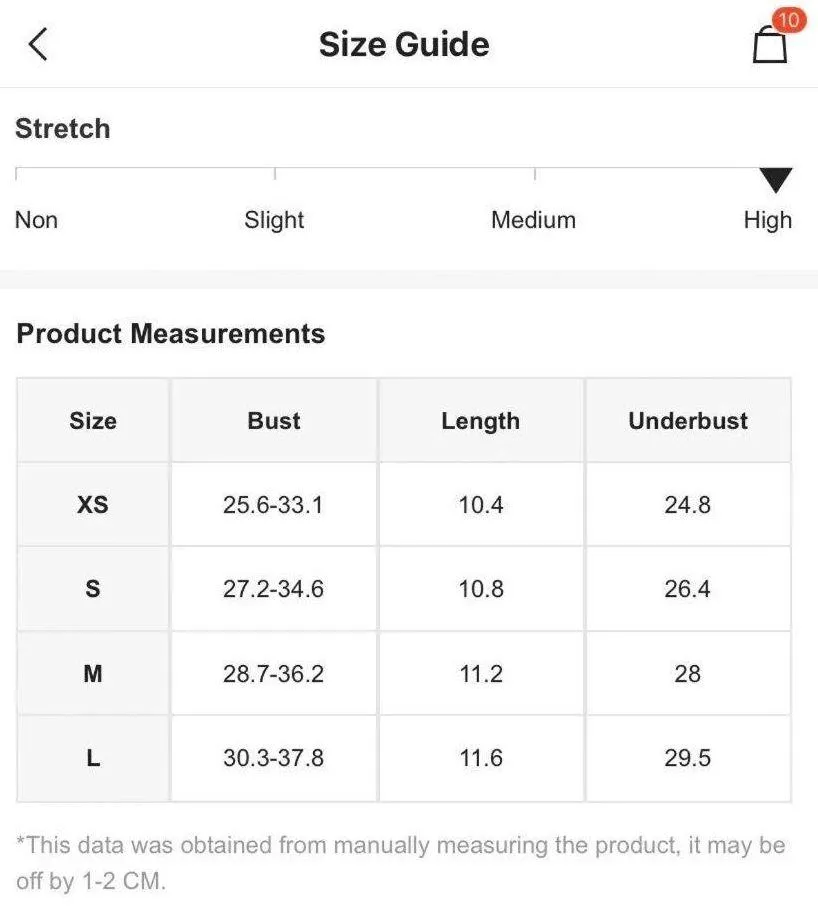Select the XS size row label
The width and height of the screenshot is (818, 912).
(93, 504)
